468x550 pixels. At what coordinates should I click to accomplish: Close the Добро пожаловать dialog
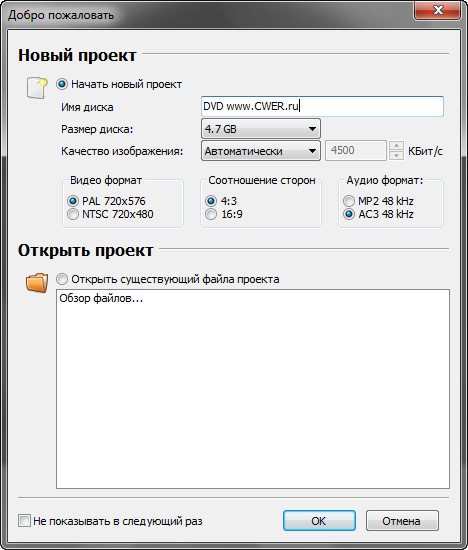(437, 10)
